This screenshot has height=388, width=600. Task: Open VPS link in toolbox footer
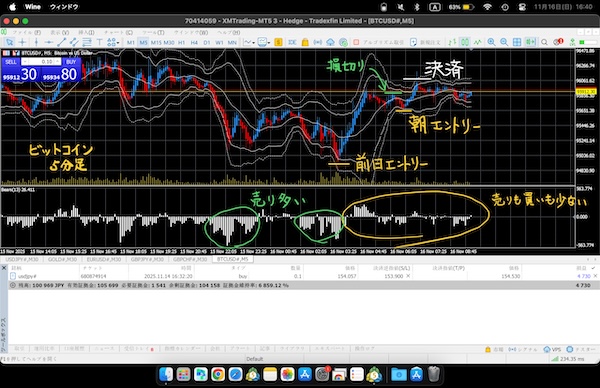(x=552, y=349)
